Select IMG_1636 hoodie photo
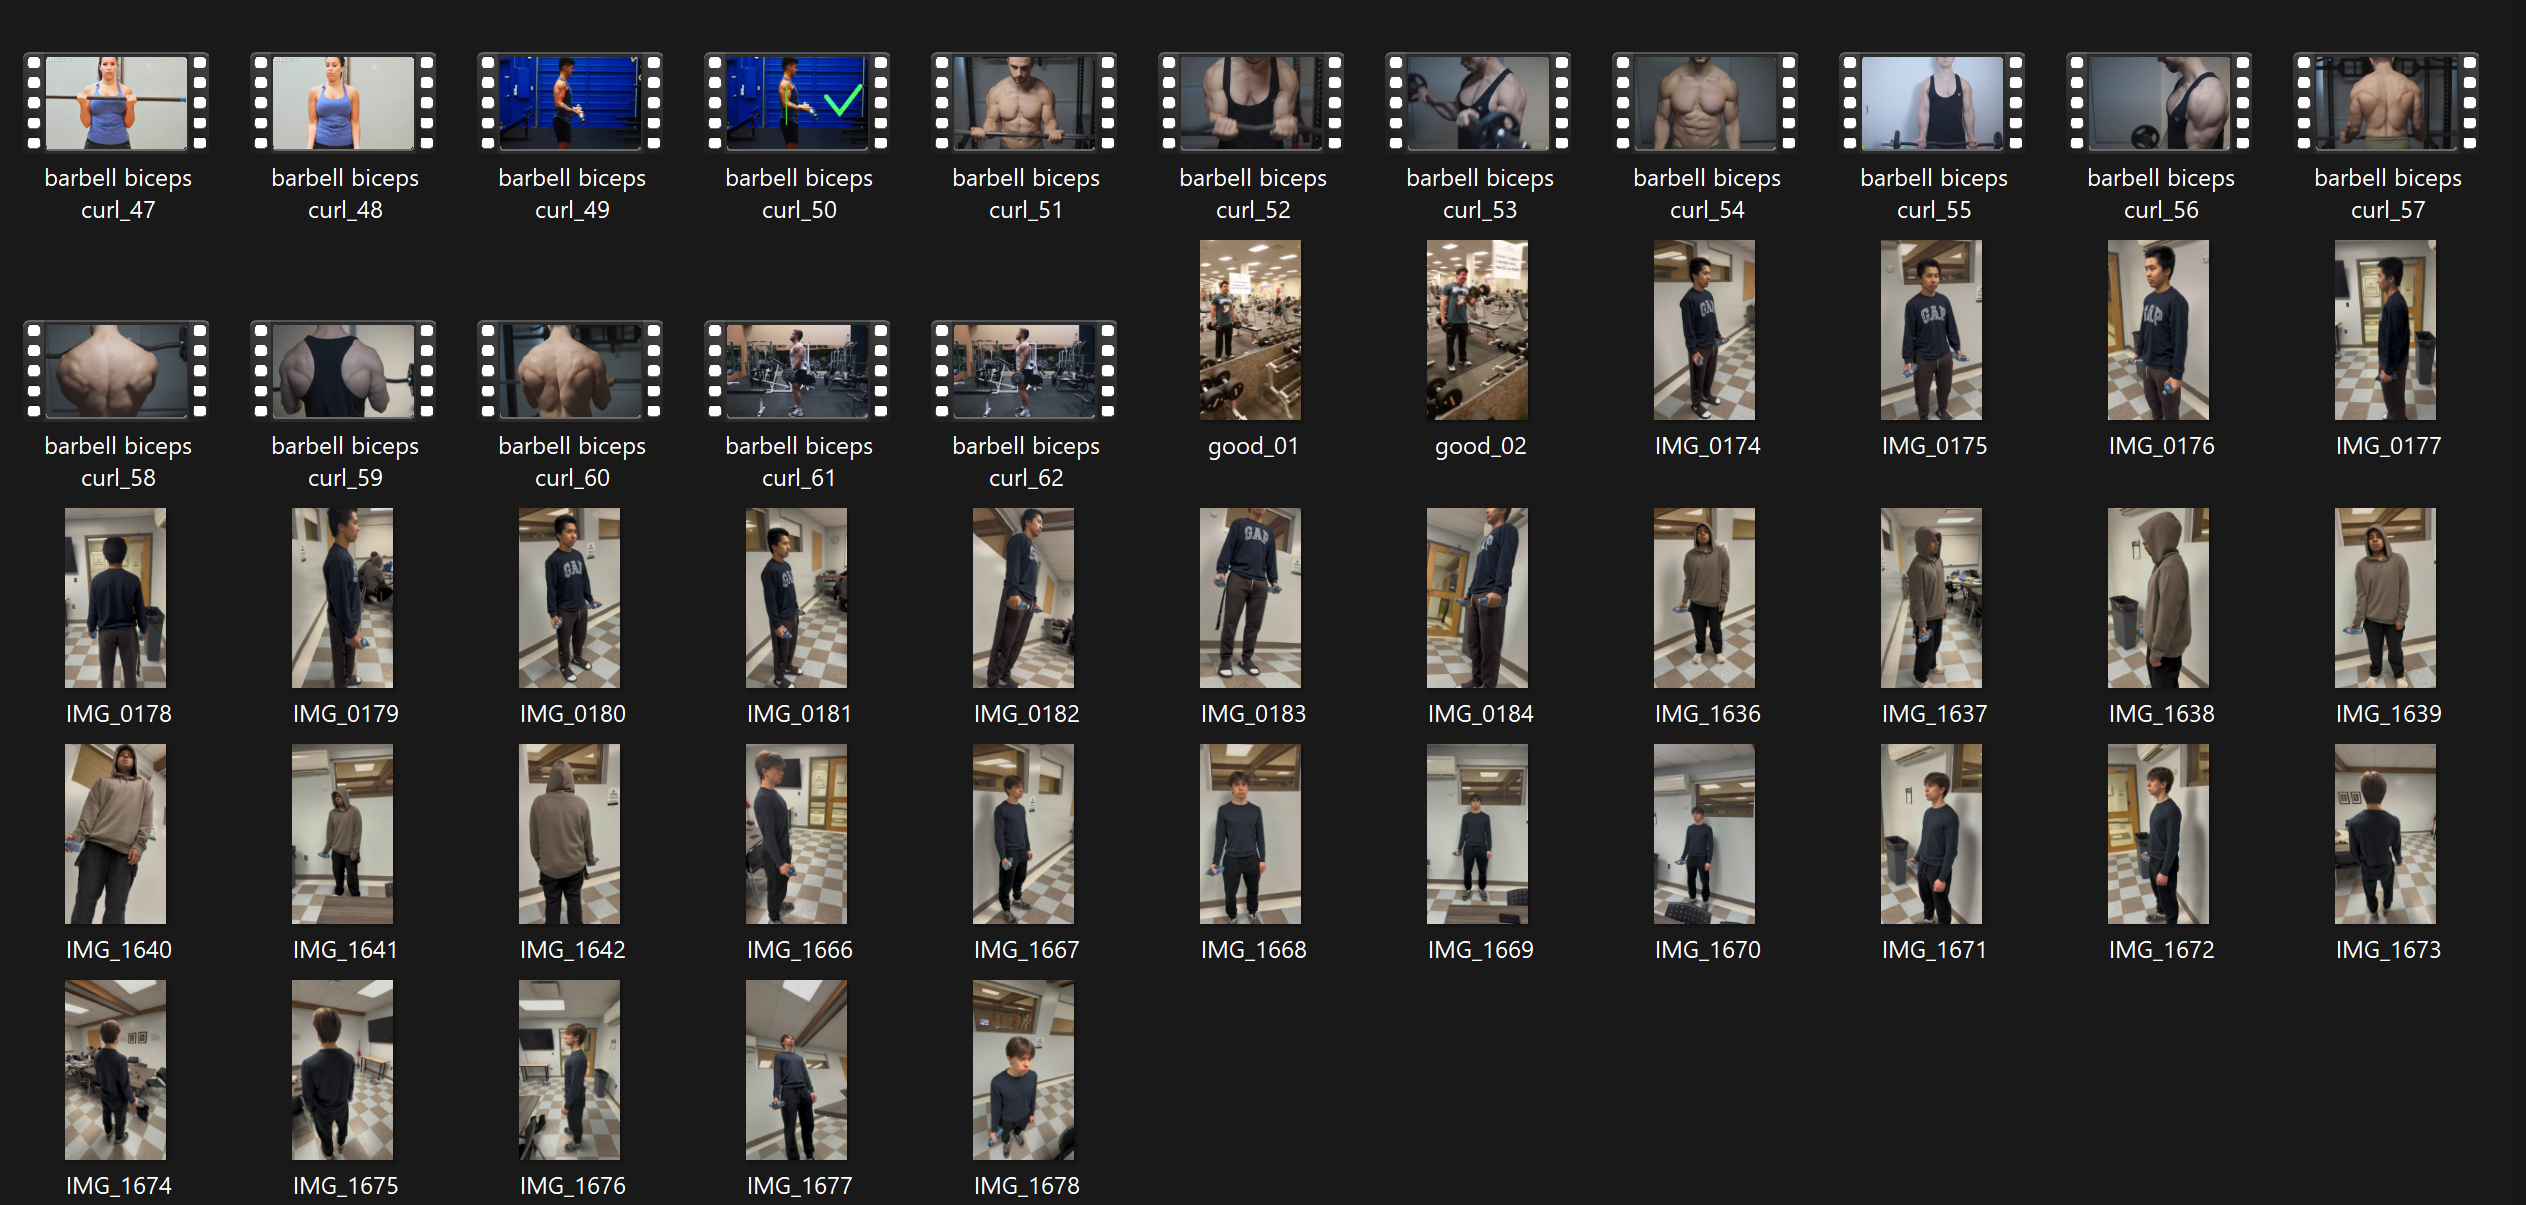The height and width of the screenshot is (1205, 2526). click(1704, 598)
